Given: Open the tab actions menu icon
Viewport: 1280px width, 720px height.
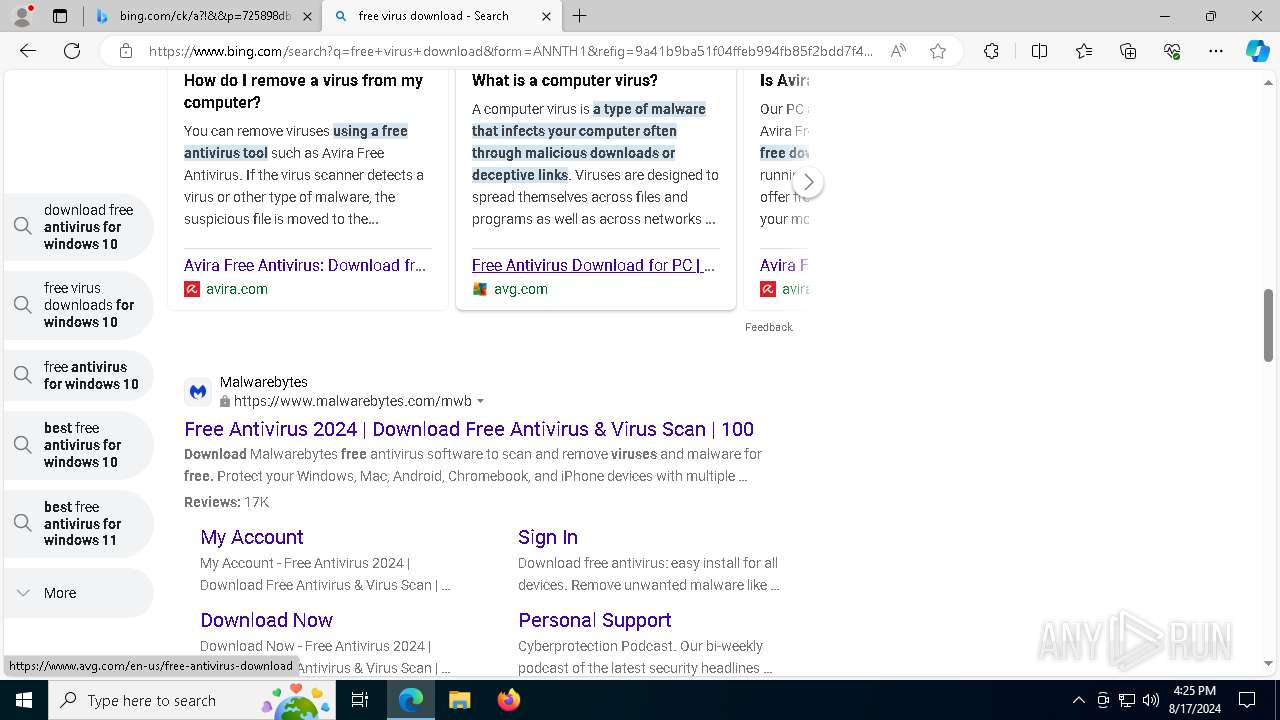Looking at the screenshot, I should (x=60, y=16).
